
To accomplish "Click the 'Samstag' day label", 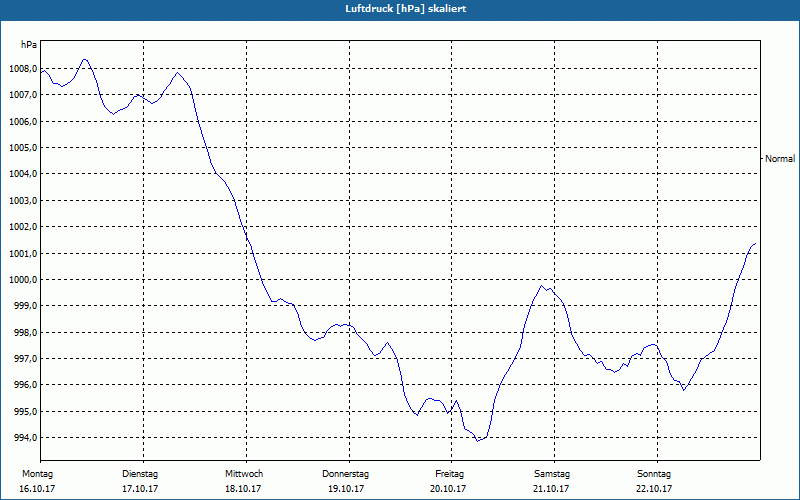I will (552, 474).
